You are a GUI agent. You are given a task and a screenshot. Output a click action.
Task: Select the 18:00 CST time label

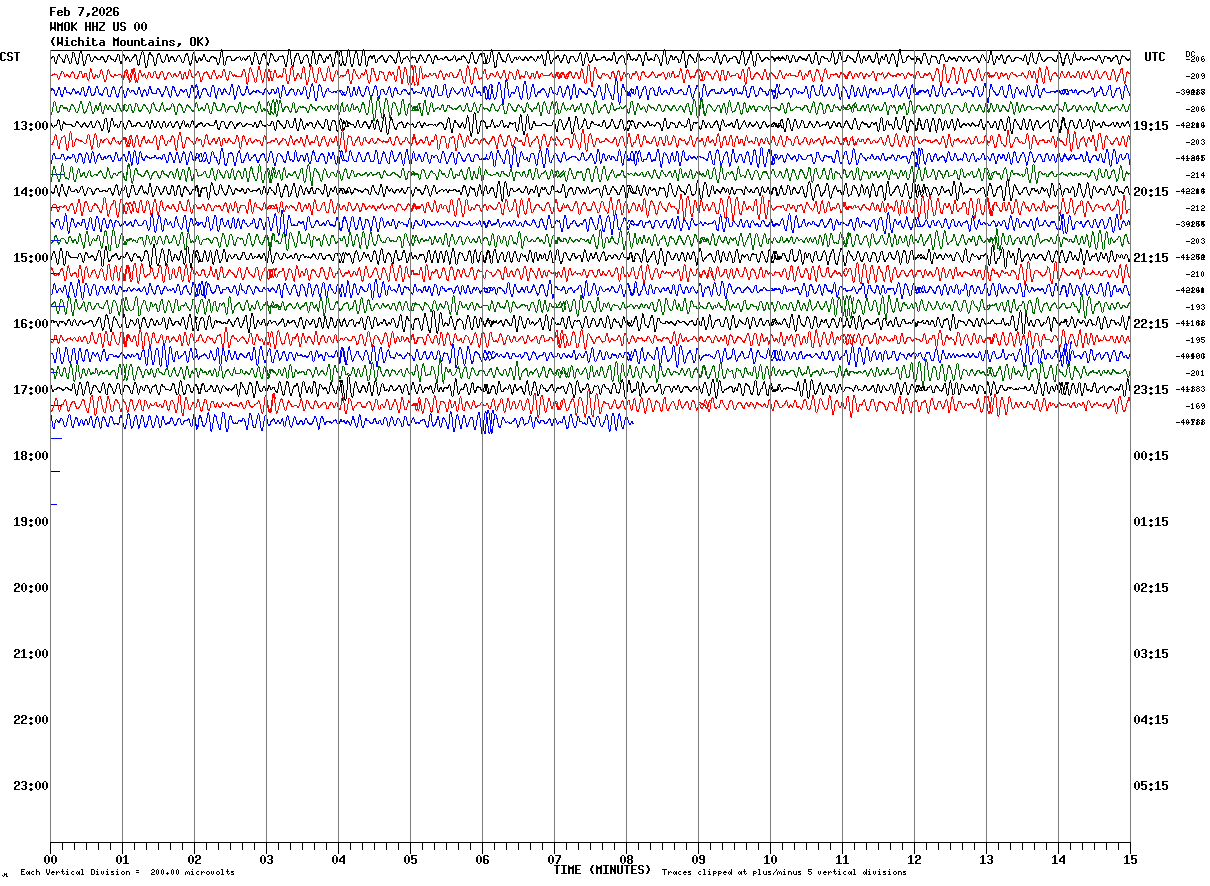click(x=31, y=456)
